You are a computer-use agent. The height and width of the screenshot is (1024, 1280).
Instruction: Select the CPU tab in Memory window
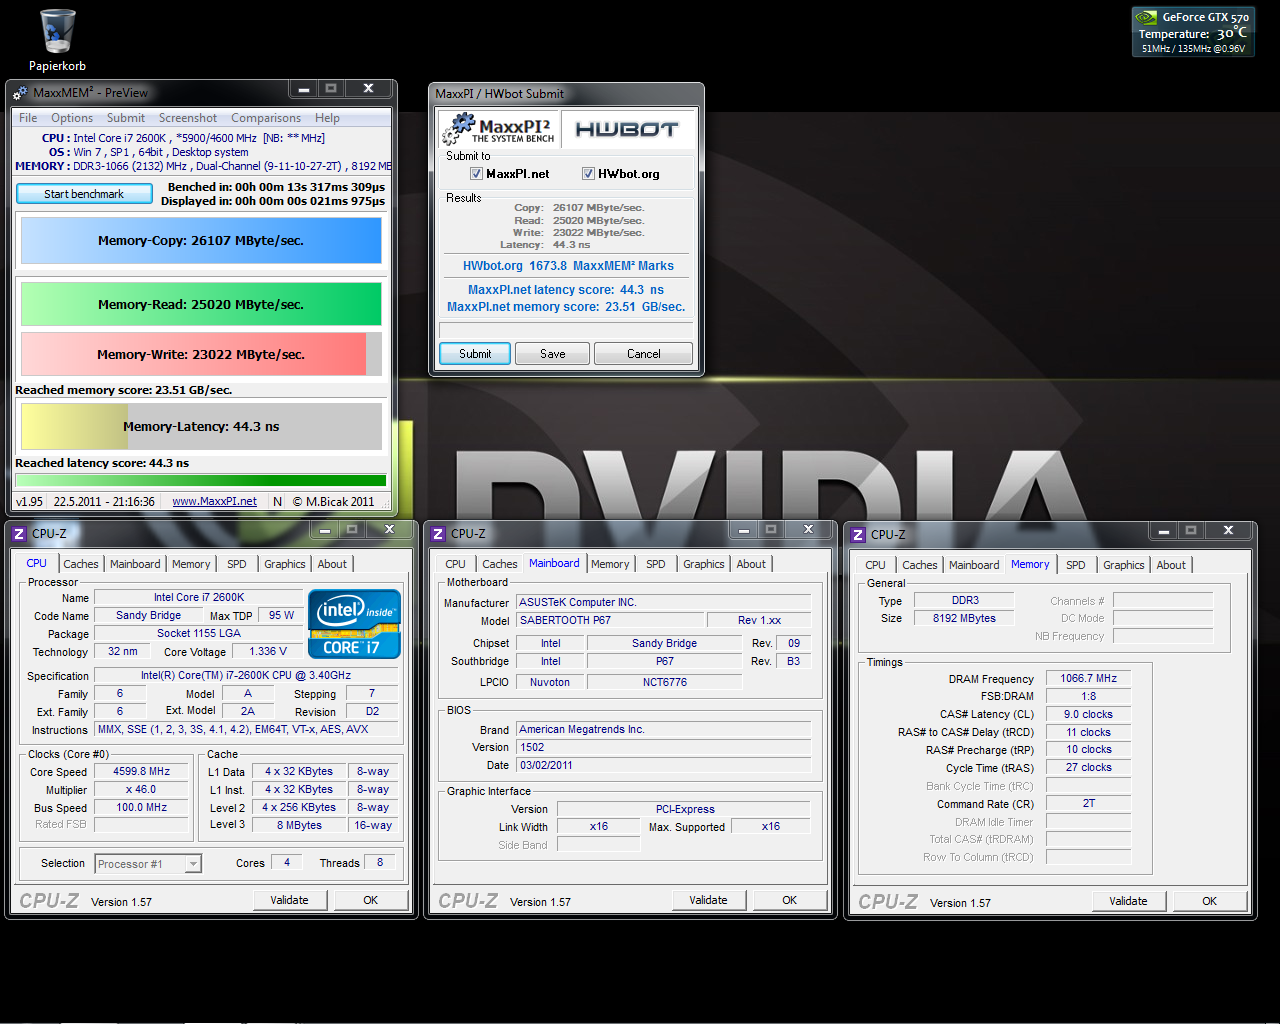point(876,565)
